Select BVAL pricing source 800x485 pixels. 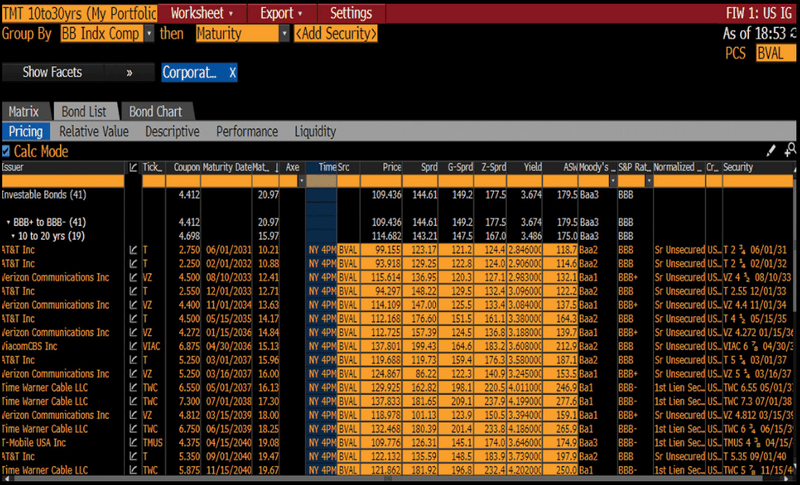[775, 53]
